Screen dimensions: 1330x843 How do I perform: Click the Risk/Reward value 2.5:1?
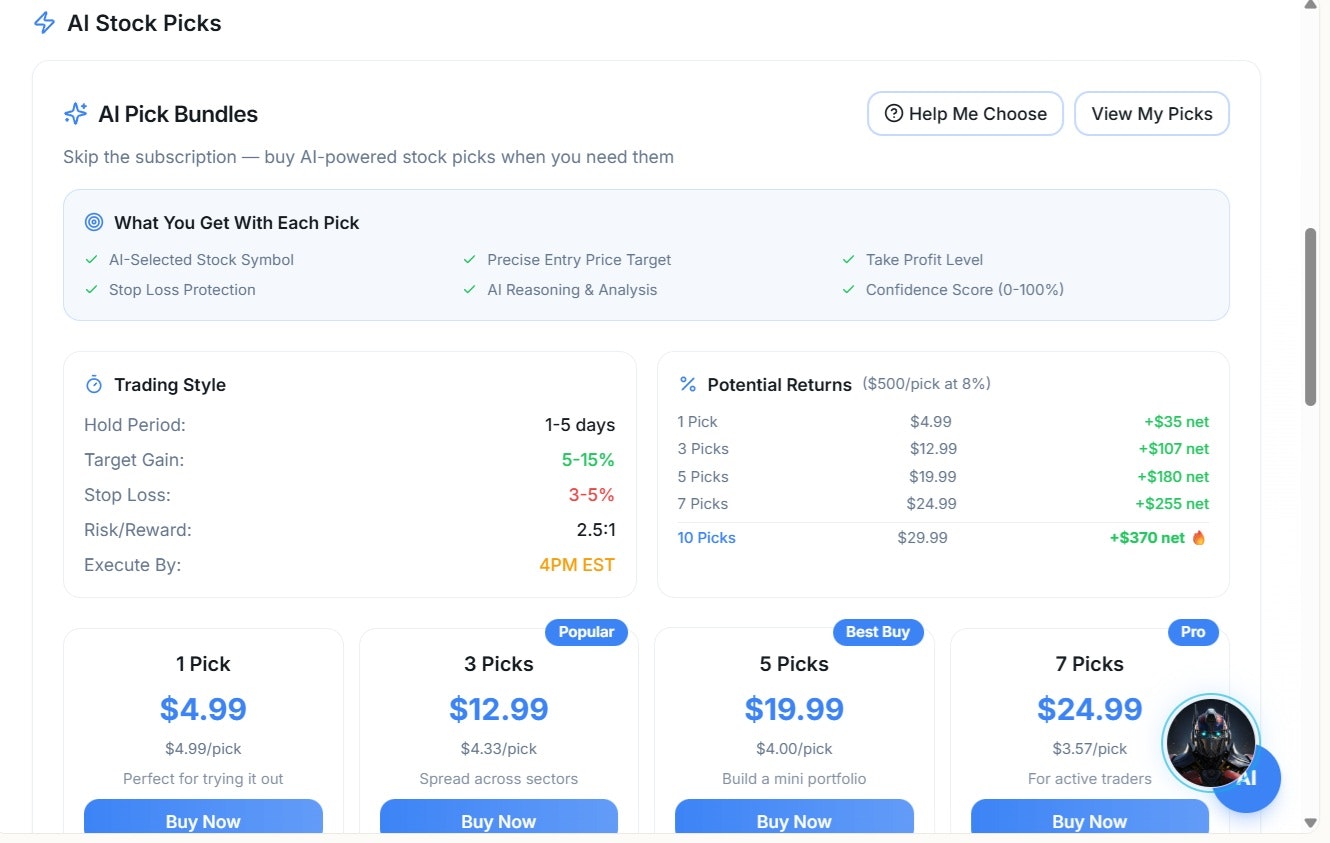click(x=596, y=530)
